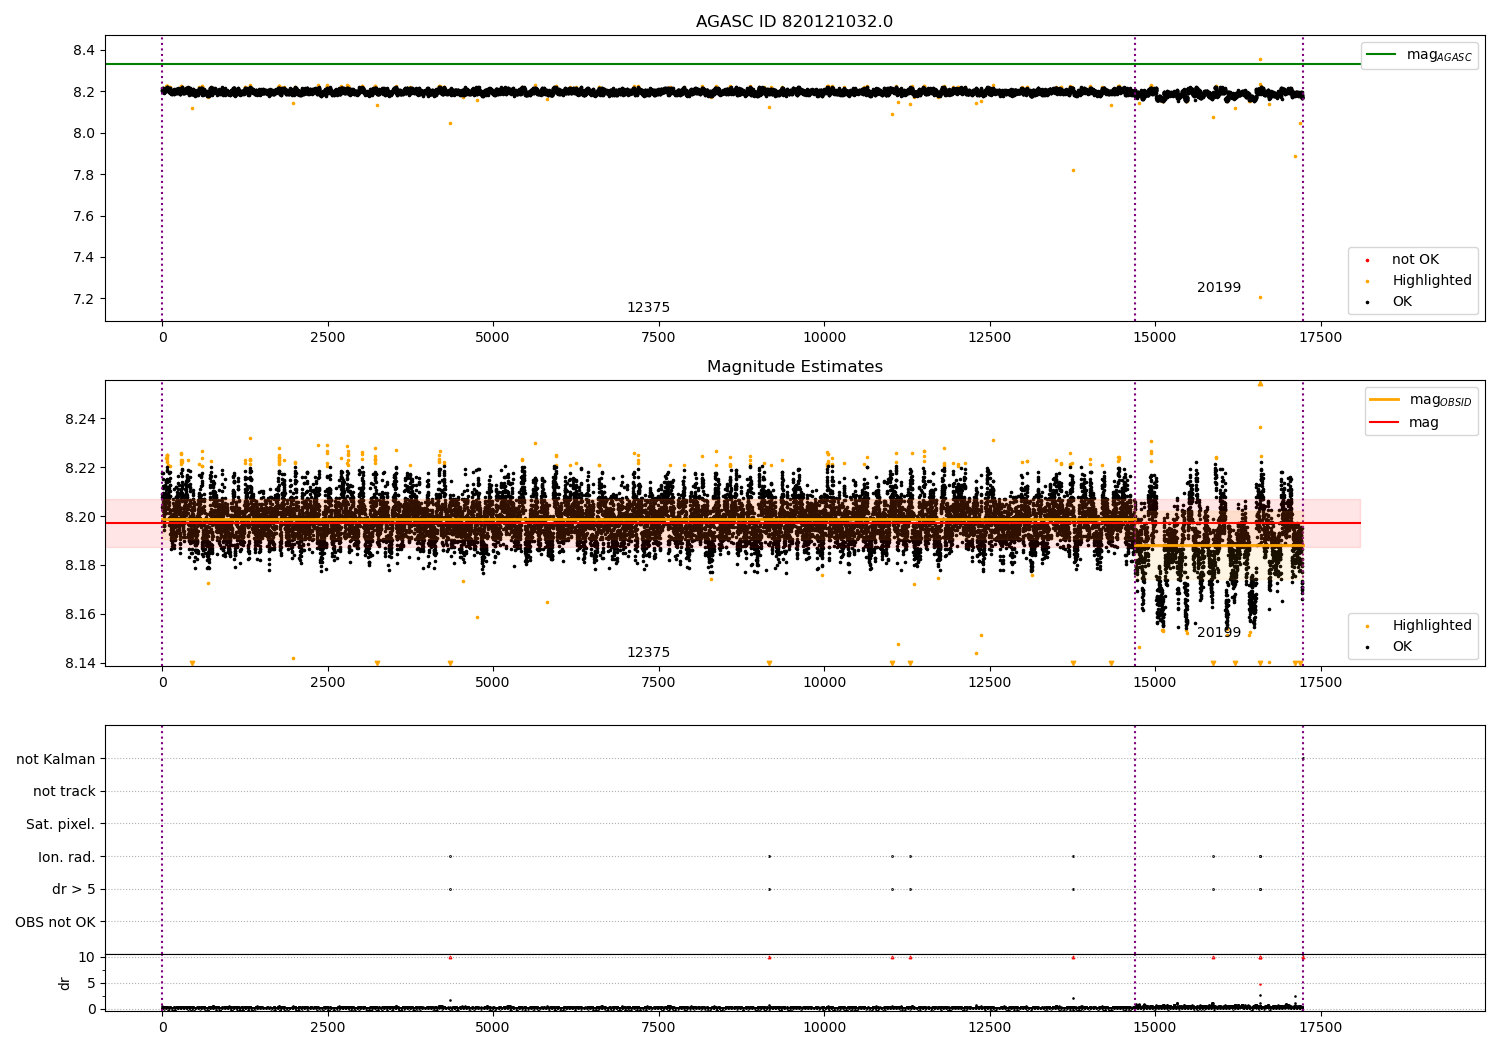
Task: Click 'OK' legend entry in middle plot
Action: click(x=1402, y=647)
